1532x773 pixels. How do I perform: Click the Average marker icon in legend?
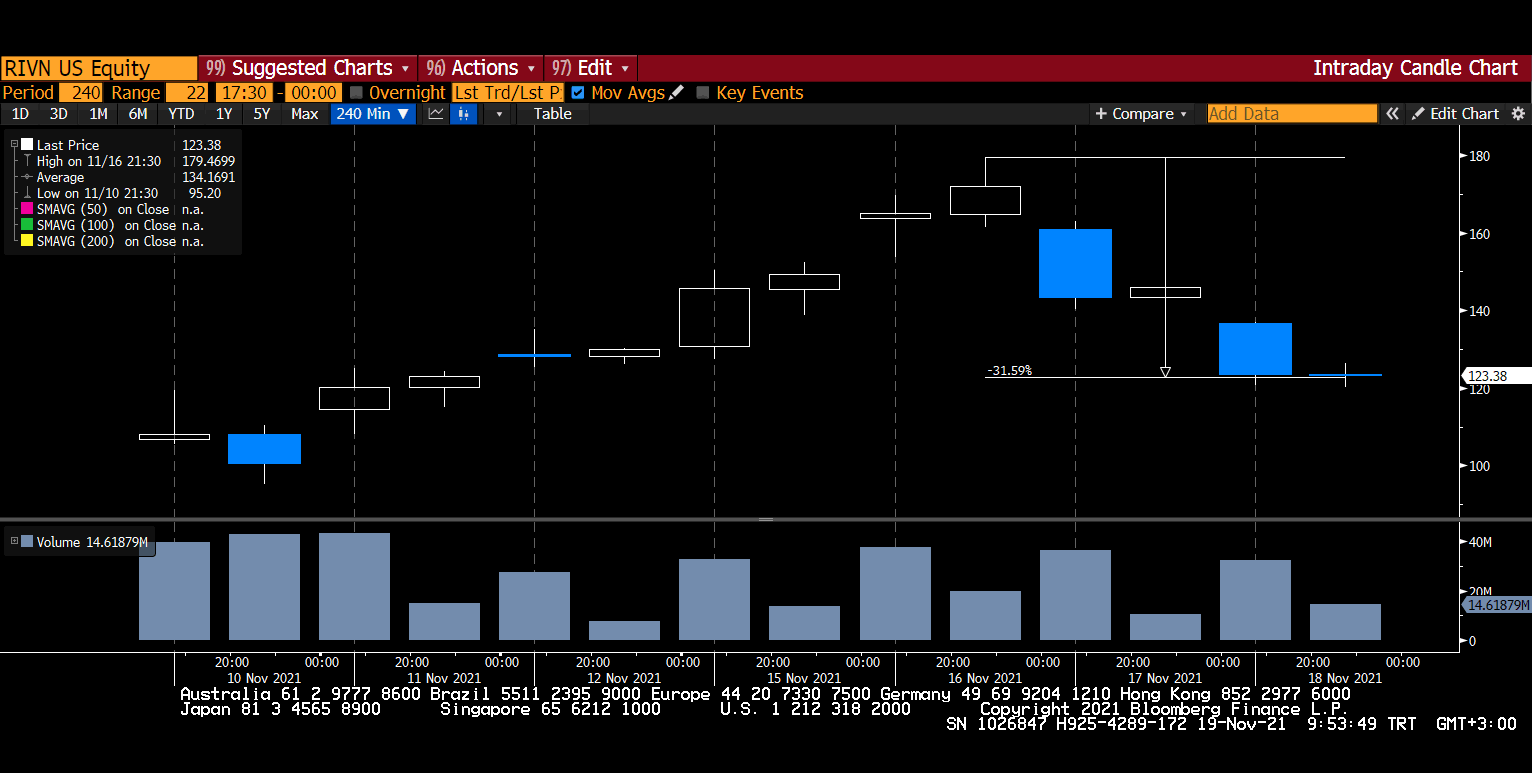click(27, 177)
